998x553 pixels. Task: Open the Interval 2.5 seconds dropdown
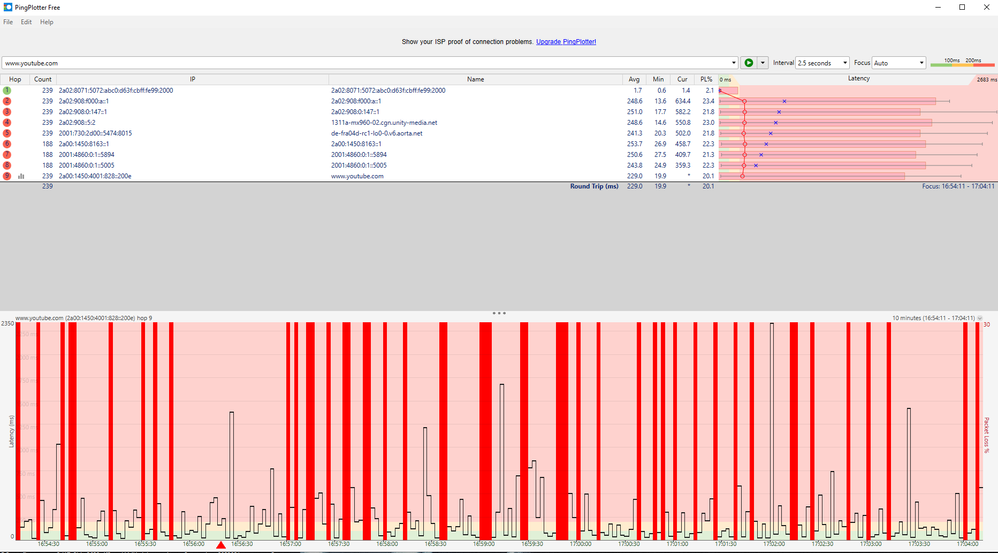pyautogui.click(x=822, y=63)
